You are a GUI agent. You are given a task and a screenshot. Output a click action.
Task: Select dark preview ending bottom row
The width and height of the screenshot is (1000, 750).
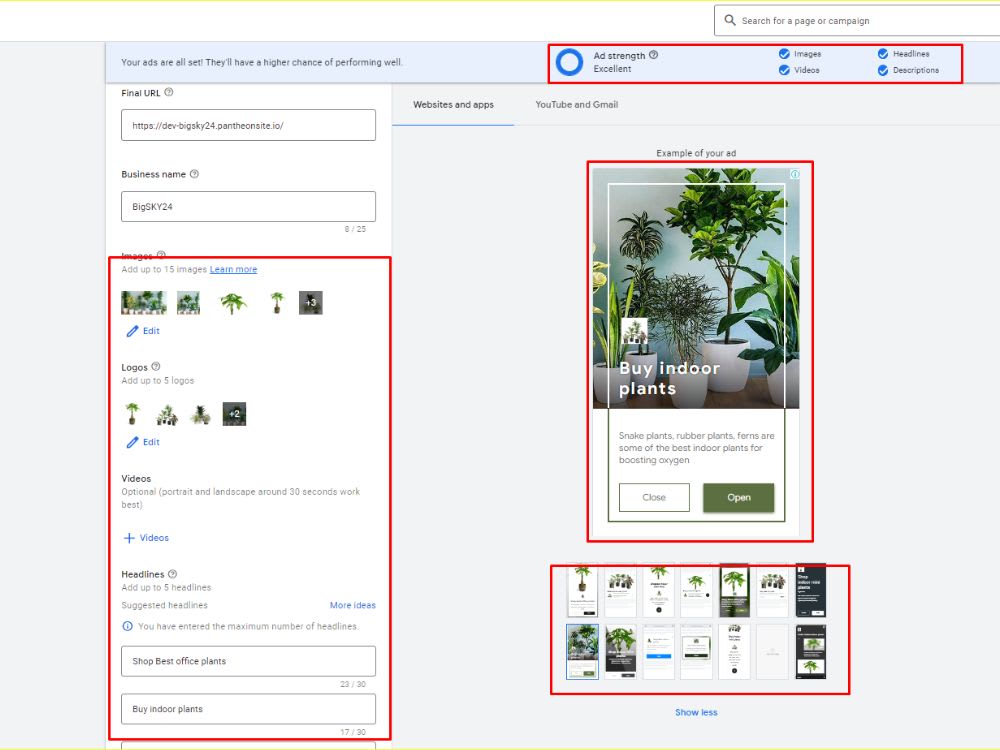click(811, 652)
